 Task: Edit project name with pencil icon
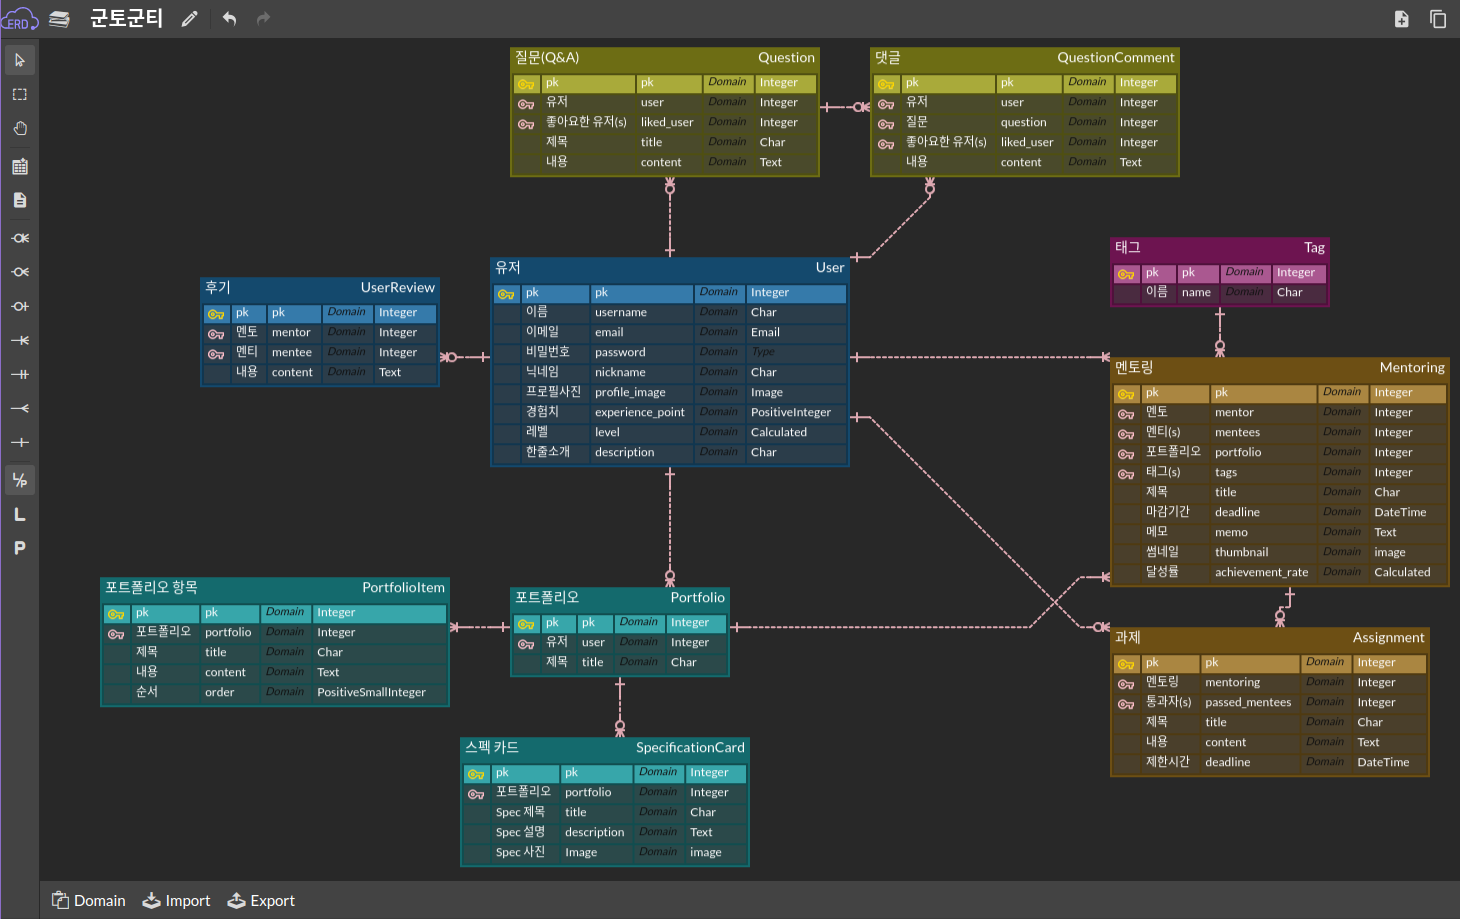[190, 19]
